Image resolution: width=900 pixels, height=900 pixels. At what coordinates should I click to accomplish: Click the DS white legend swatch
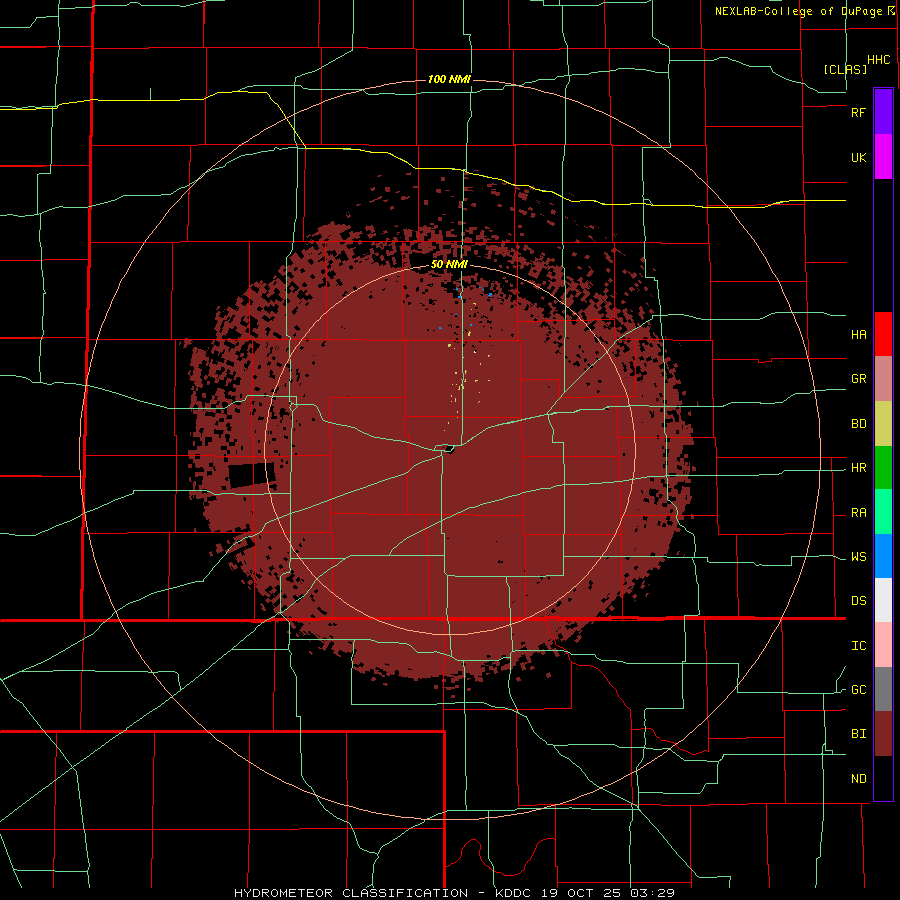pyautogui.click(x=883, y=600)
